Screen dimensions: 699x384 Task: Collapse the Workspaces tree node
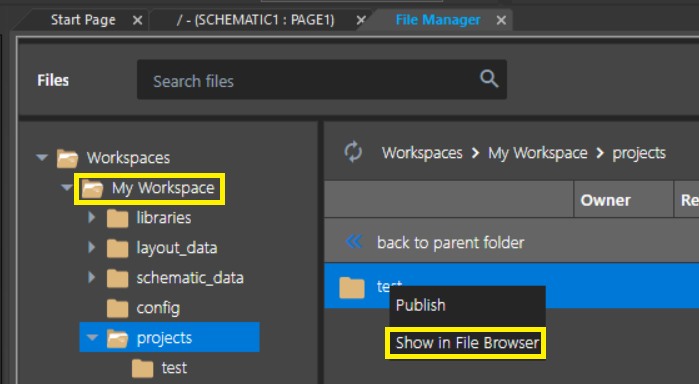[42, 157]
